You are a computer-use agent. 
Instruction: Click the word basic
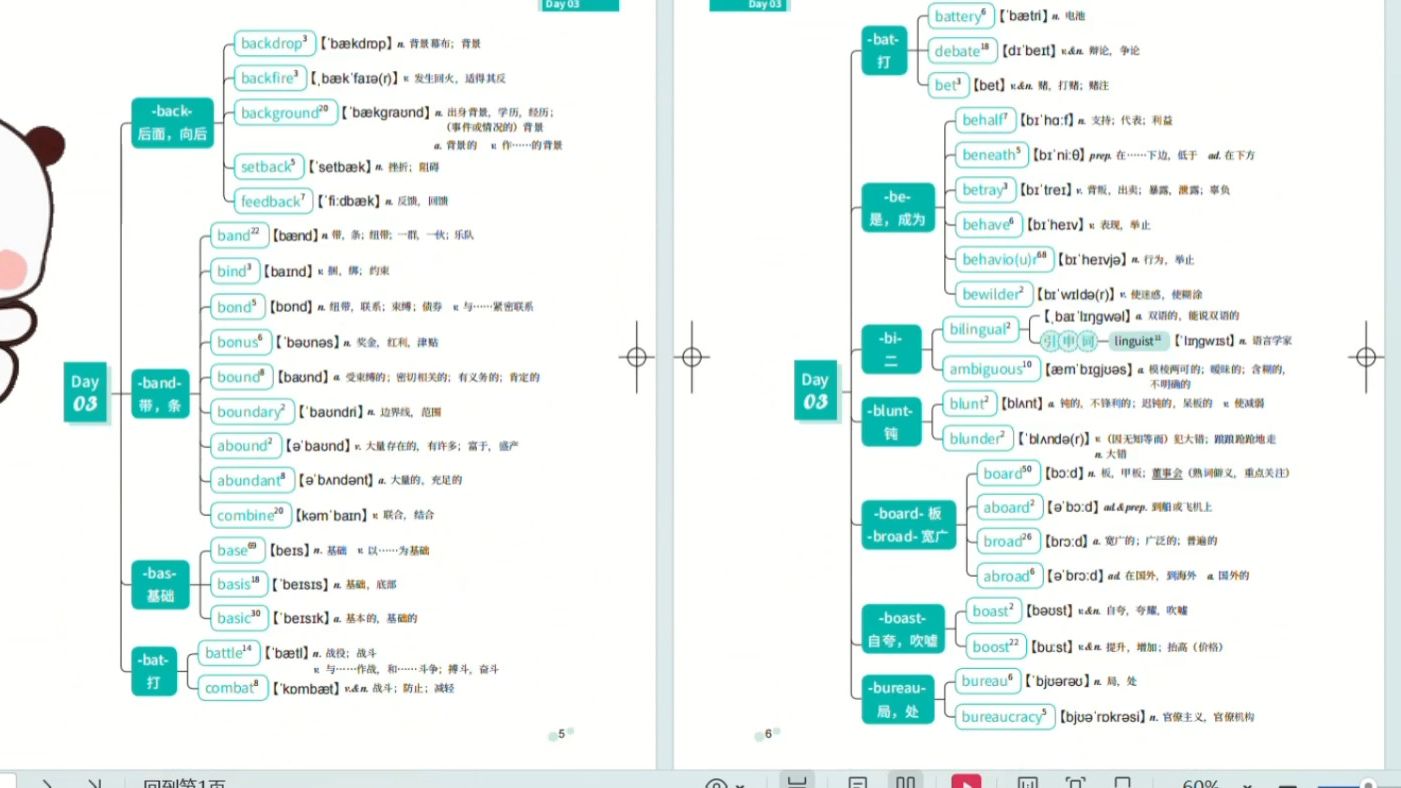pos(237,618)
